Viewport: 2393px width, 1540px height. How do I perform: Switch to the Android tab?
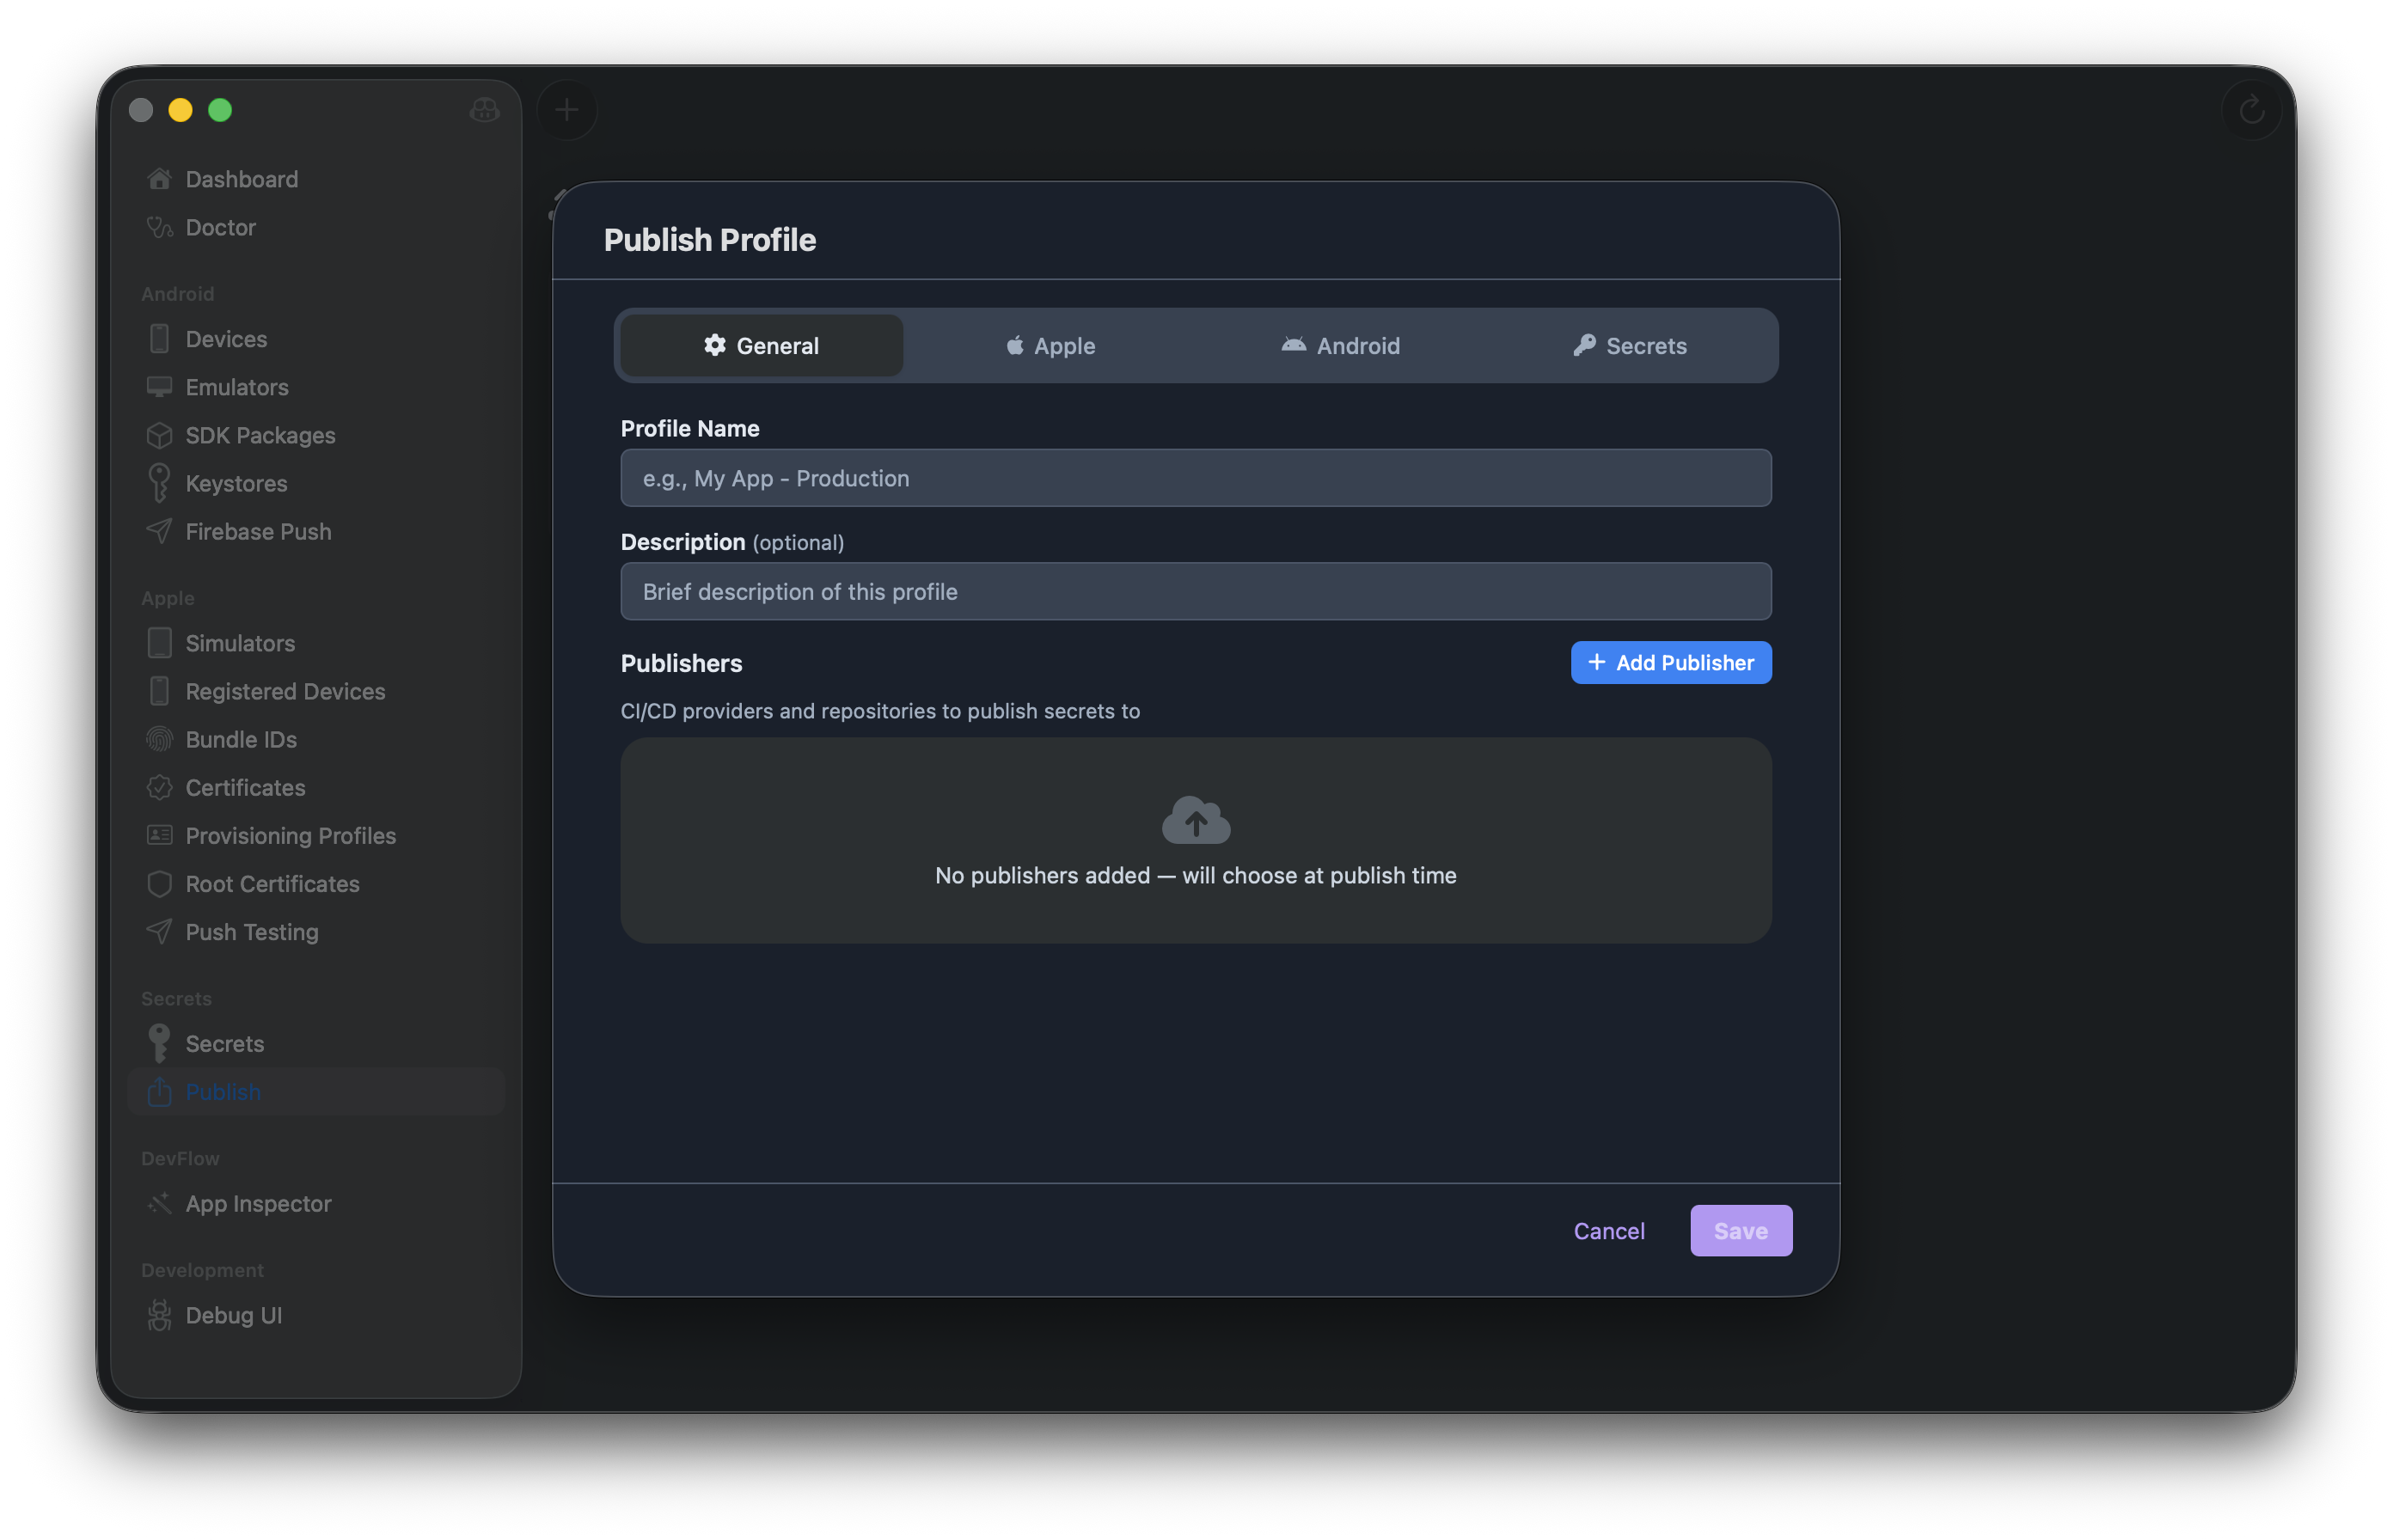(1340, 346)
